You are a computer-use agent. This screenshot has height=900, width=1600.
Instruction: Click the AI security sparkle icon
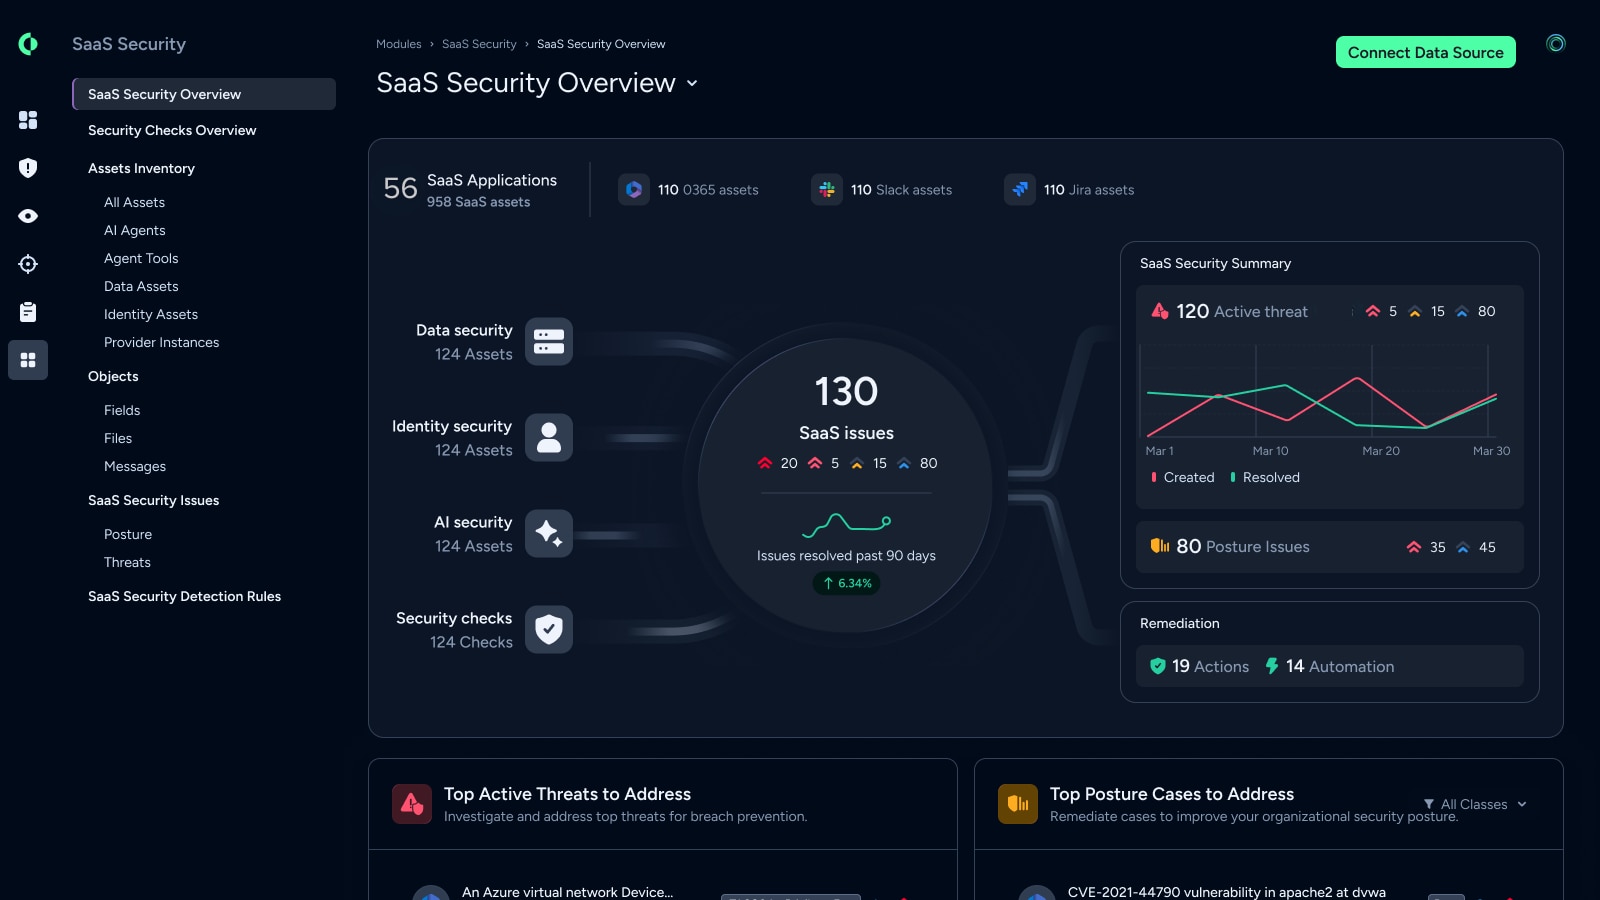549,534
